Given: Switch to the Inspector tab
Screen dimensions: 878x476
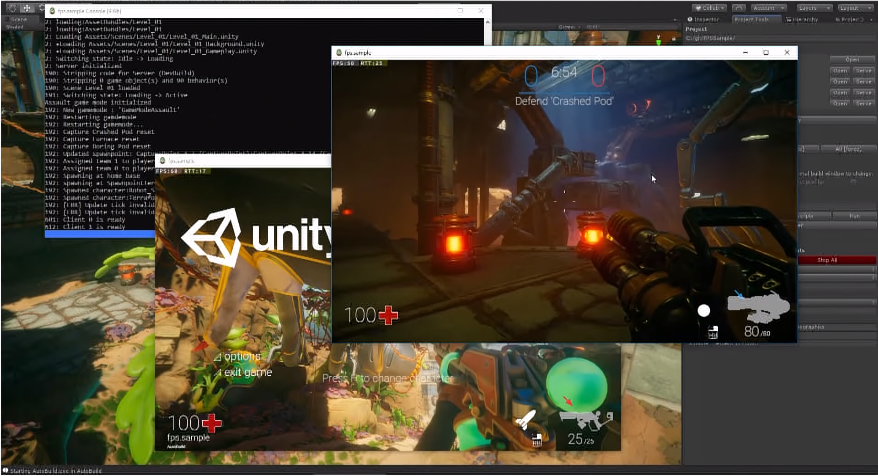Looking at the screenshot, I should click(x=703, y=19).
